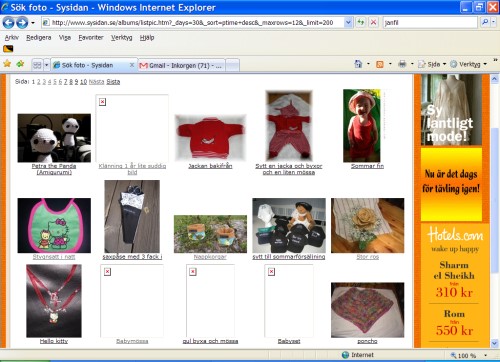Viewport: 500px width, 362px height.
Task: Open the Sida toolbar dropdown
Action: coord(432,64)
